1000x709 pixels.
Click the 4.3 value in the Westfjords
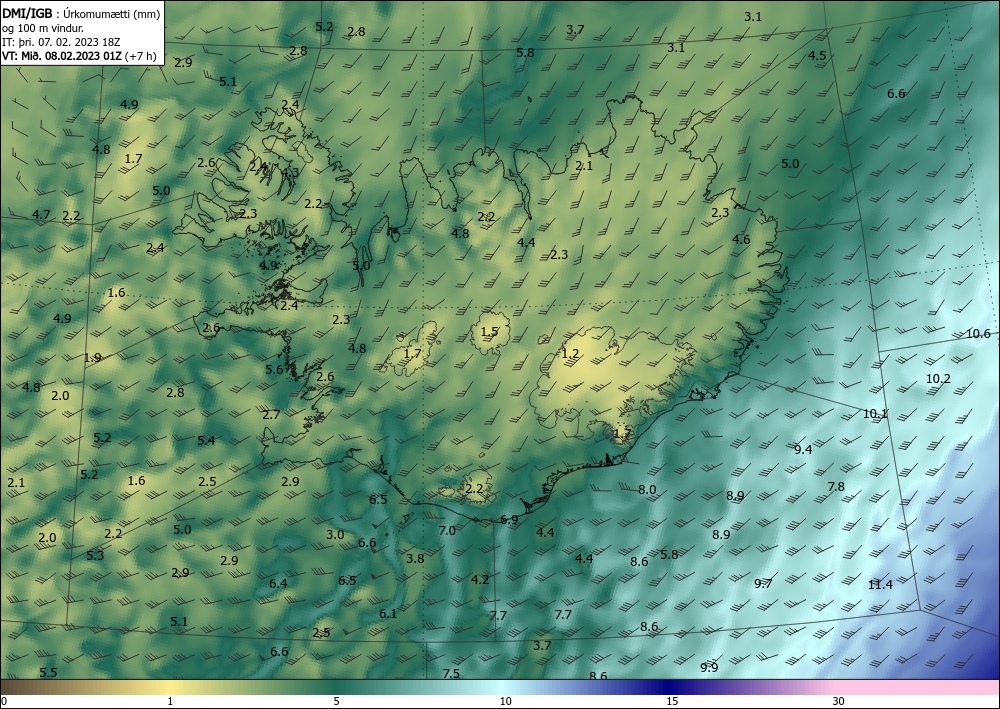point(290,172)
